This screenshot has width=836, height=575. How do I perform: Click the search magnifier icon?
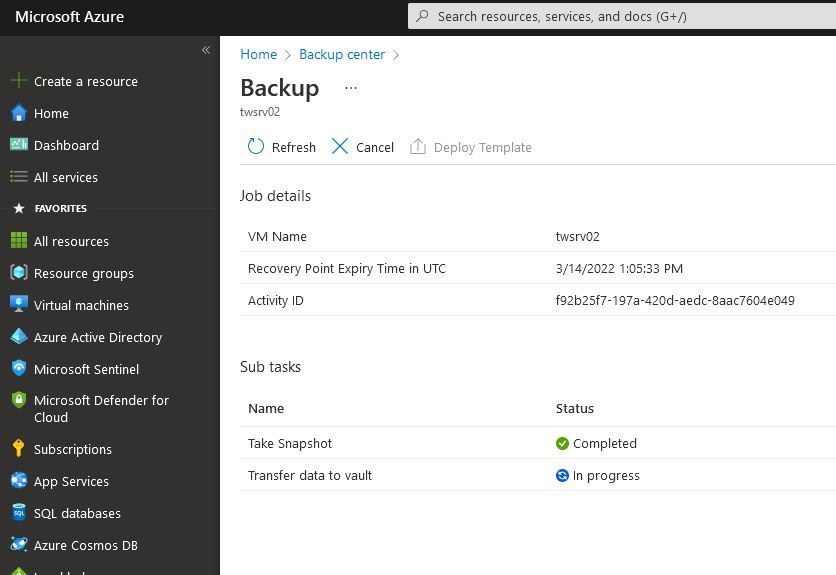pyautogui.click(x=422, y=16)
